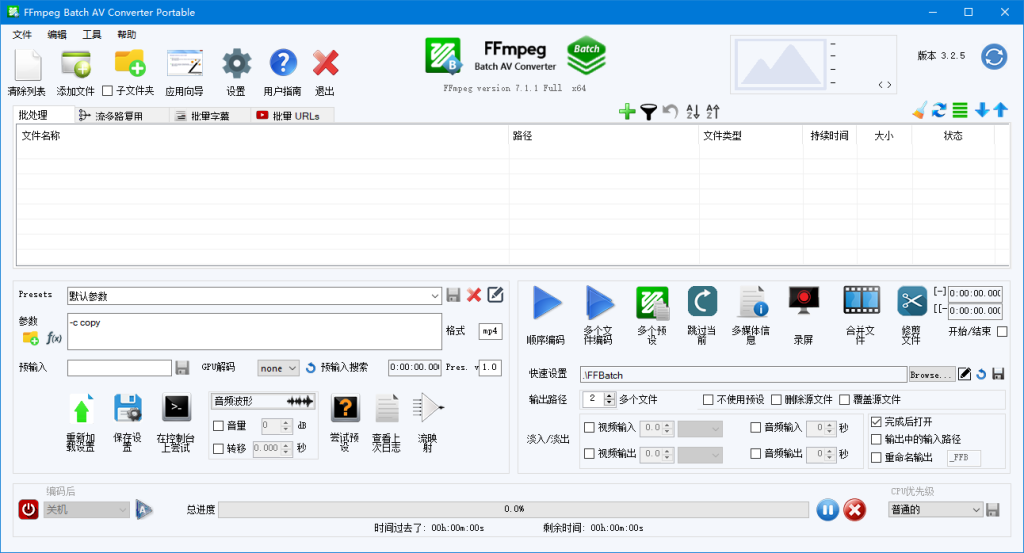Click the Browse... button
Viewport: 1024px width, 553px height.
click(x=931, y=375)
